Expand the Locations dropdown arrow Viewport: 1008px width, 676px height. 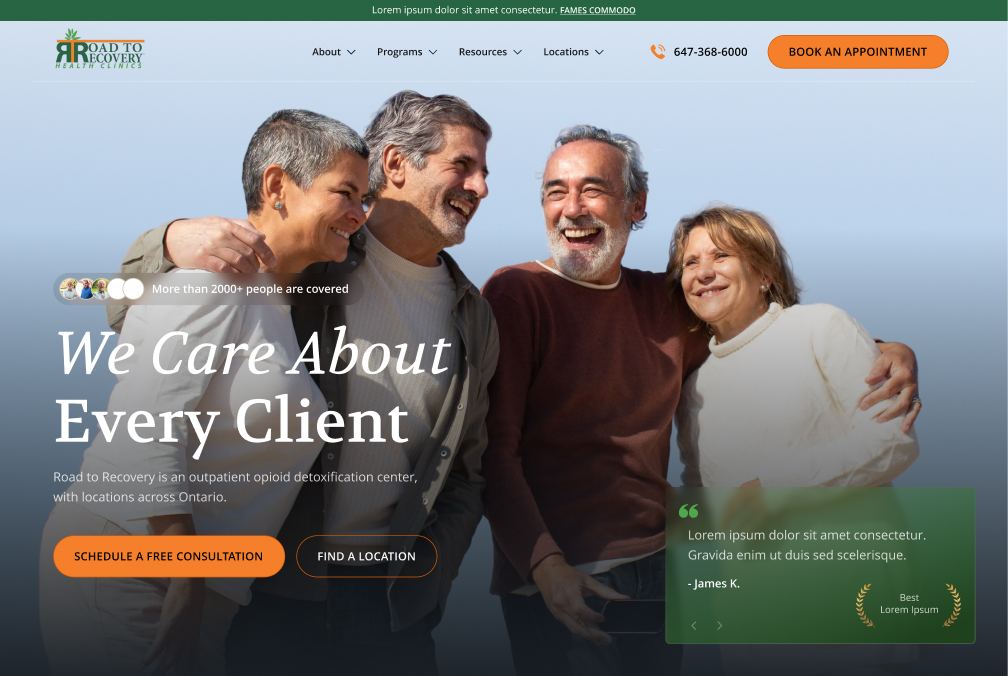pos(599,52)
